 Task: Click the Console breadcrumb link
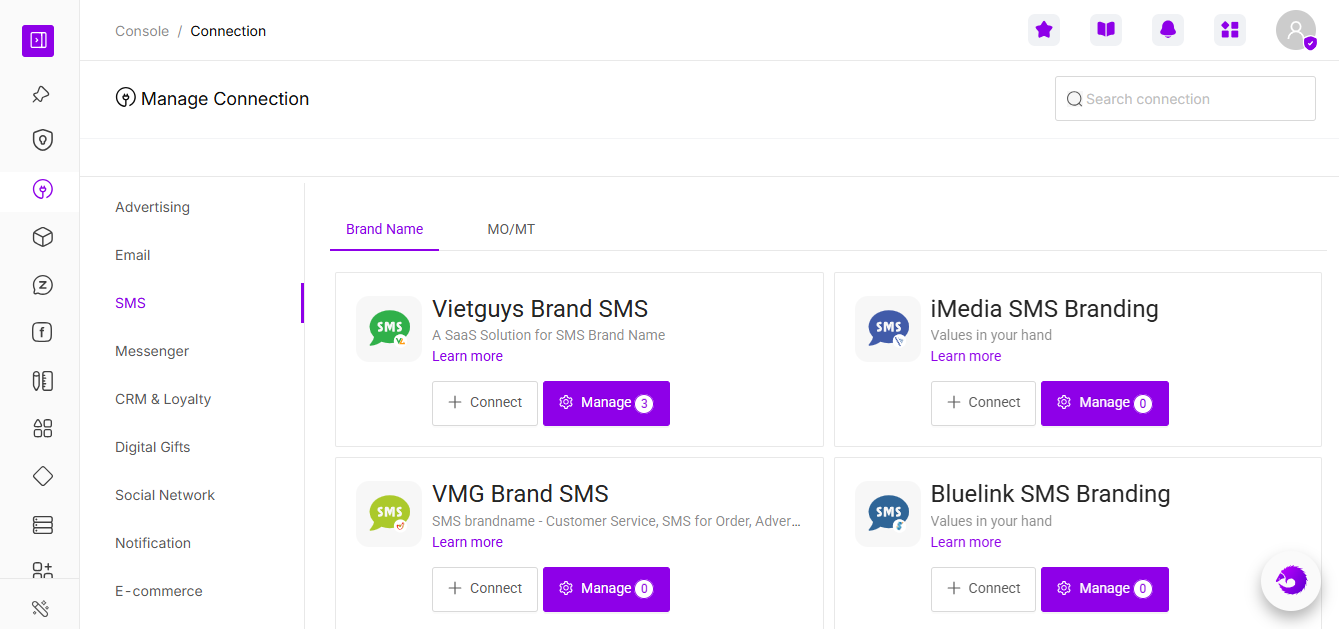[142, 31]
